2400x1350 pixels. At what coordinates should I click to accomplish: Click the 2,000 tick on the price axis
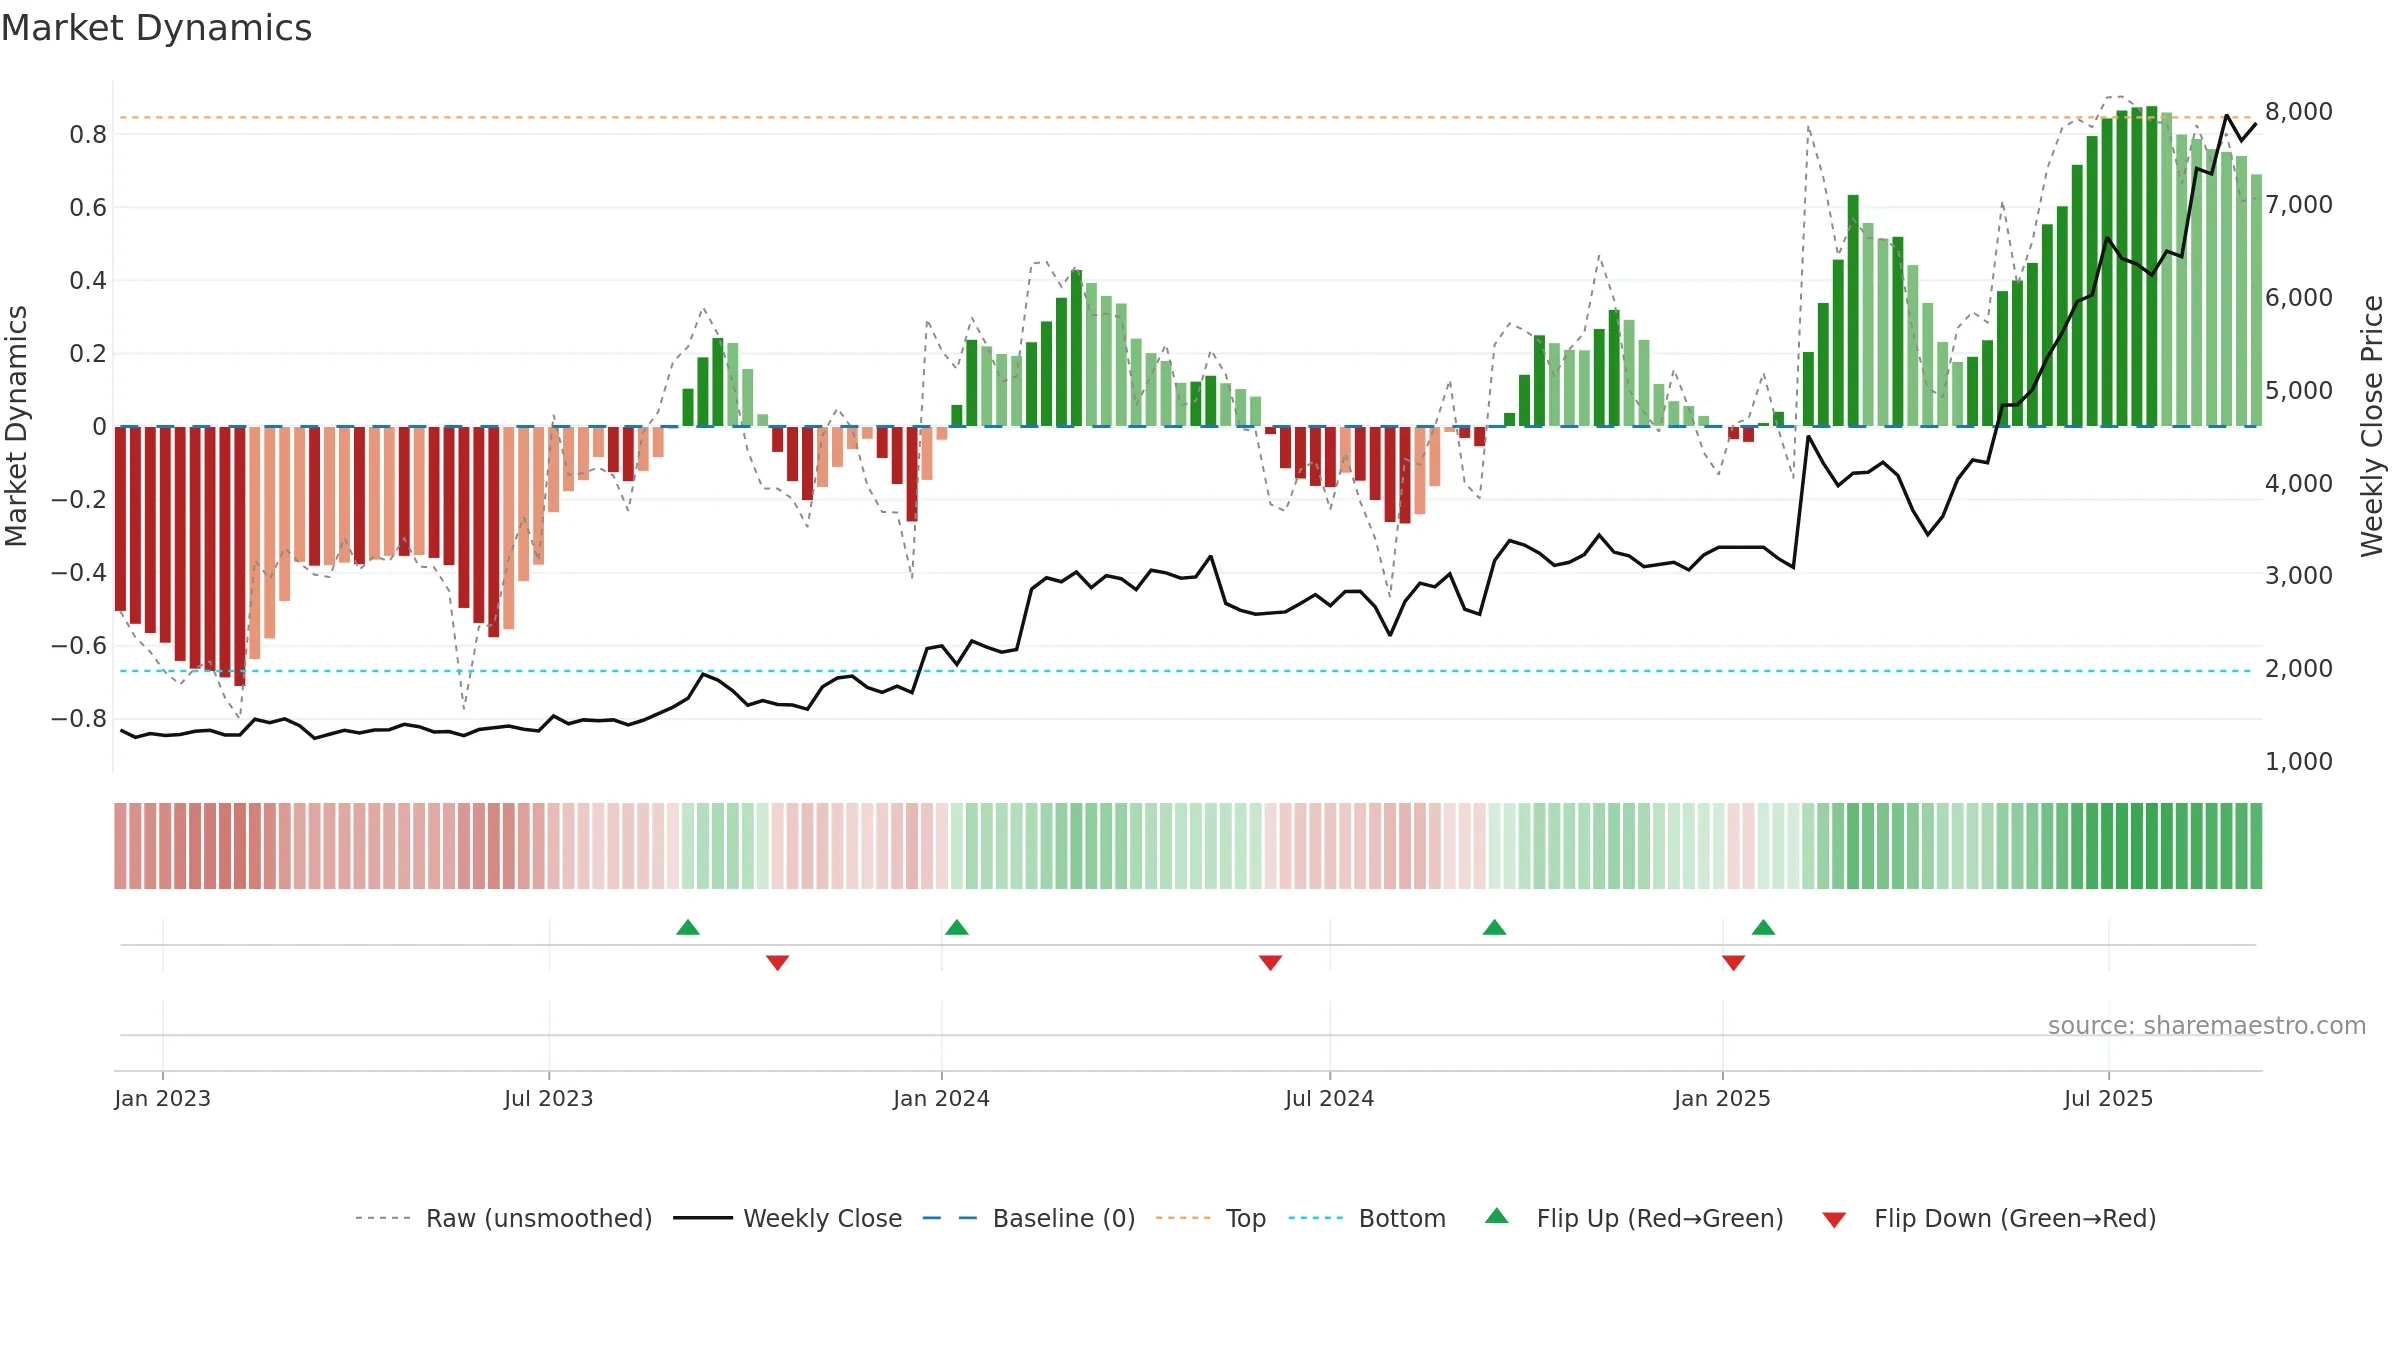click(x=2299, y=669)
